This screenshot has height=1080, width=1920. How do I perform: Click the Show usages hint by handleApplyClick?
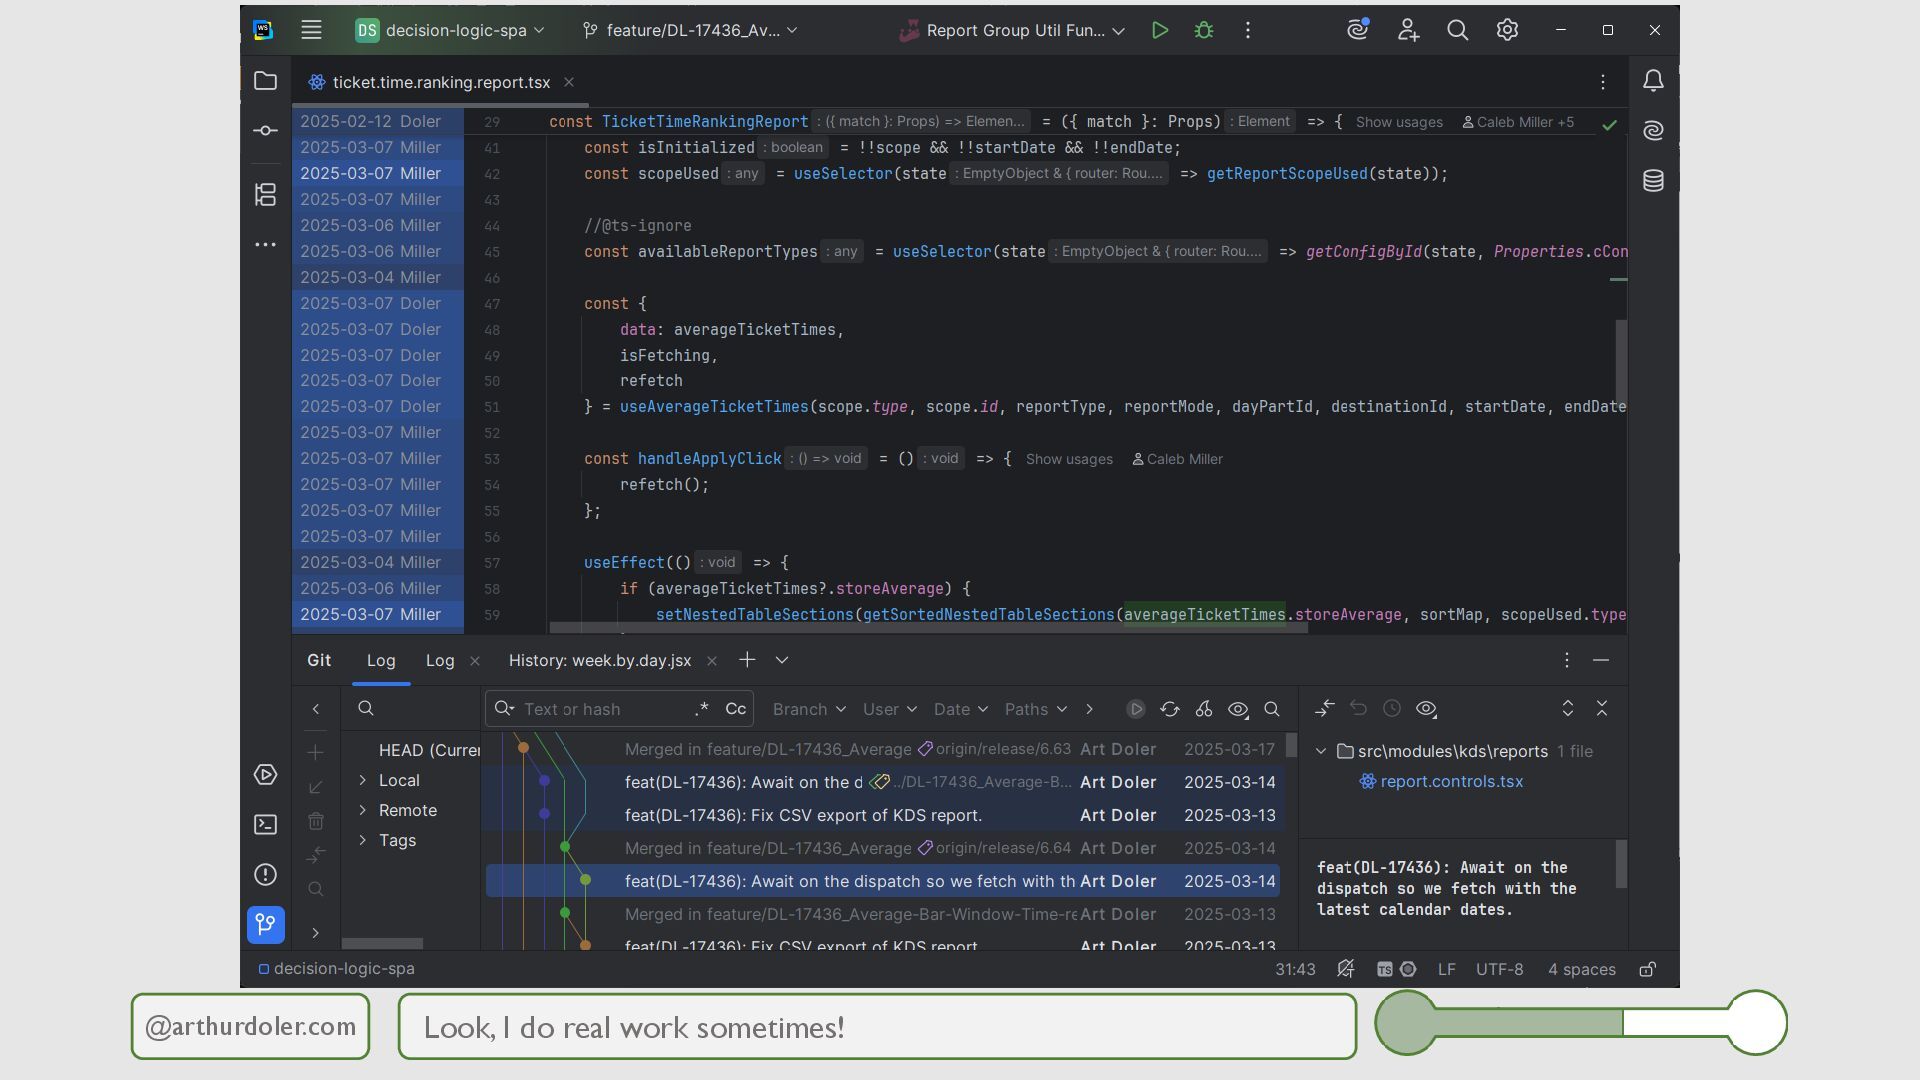[1068, 459]
